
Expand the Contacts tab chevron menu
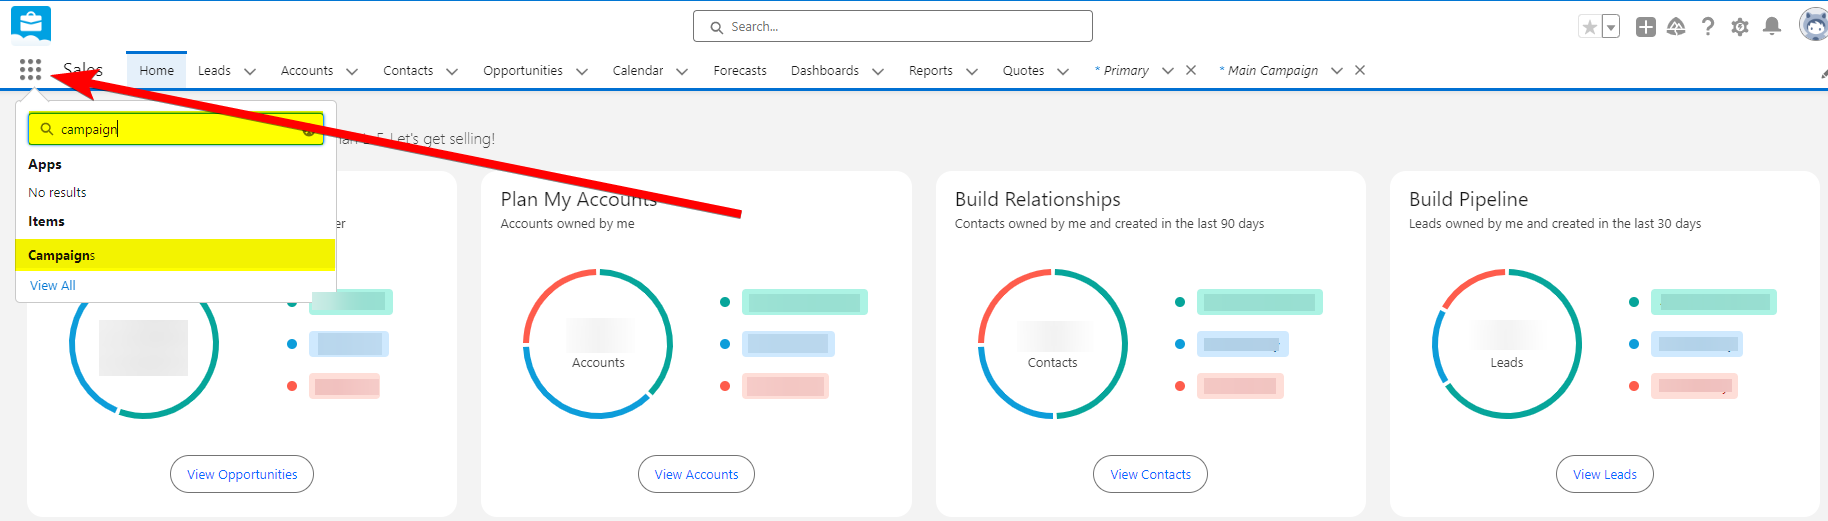[452, 71]
